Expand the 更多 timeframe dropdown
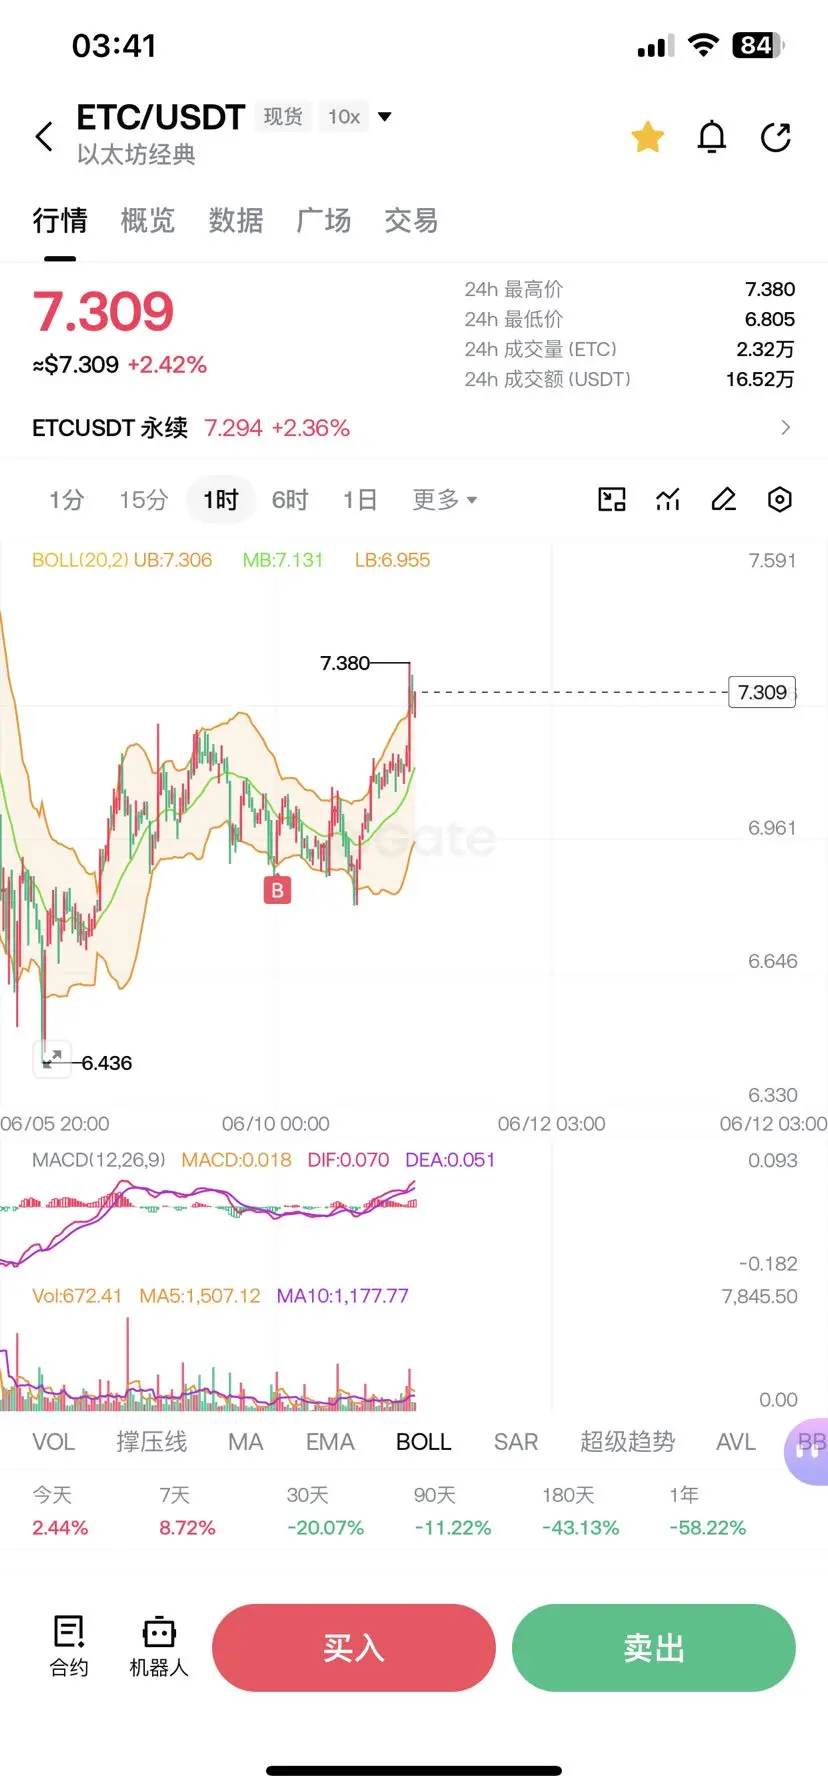The width and height of the screenshot is (828, 1792). (x=445, y=499)
